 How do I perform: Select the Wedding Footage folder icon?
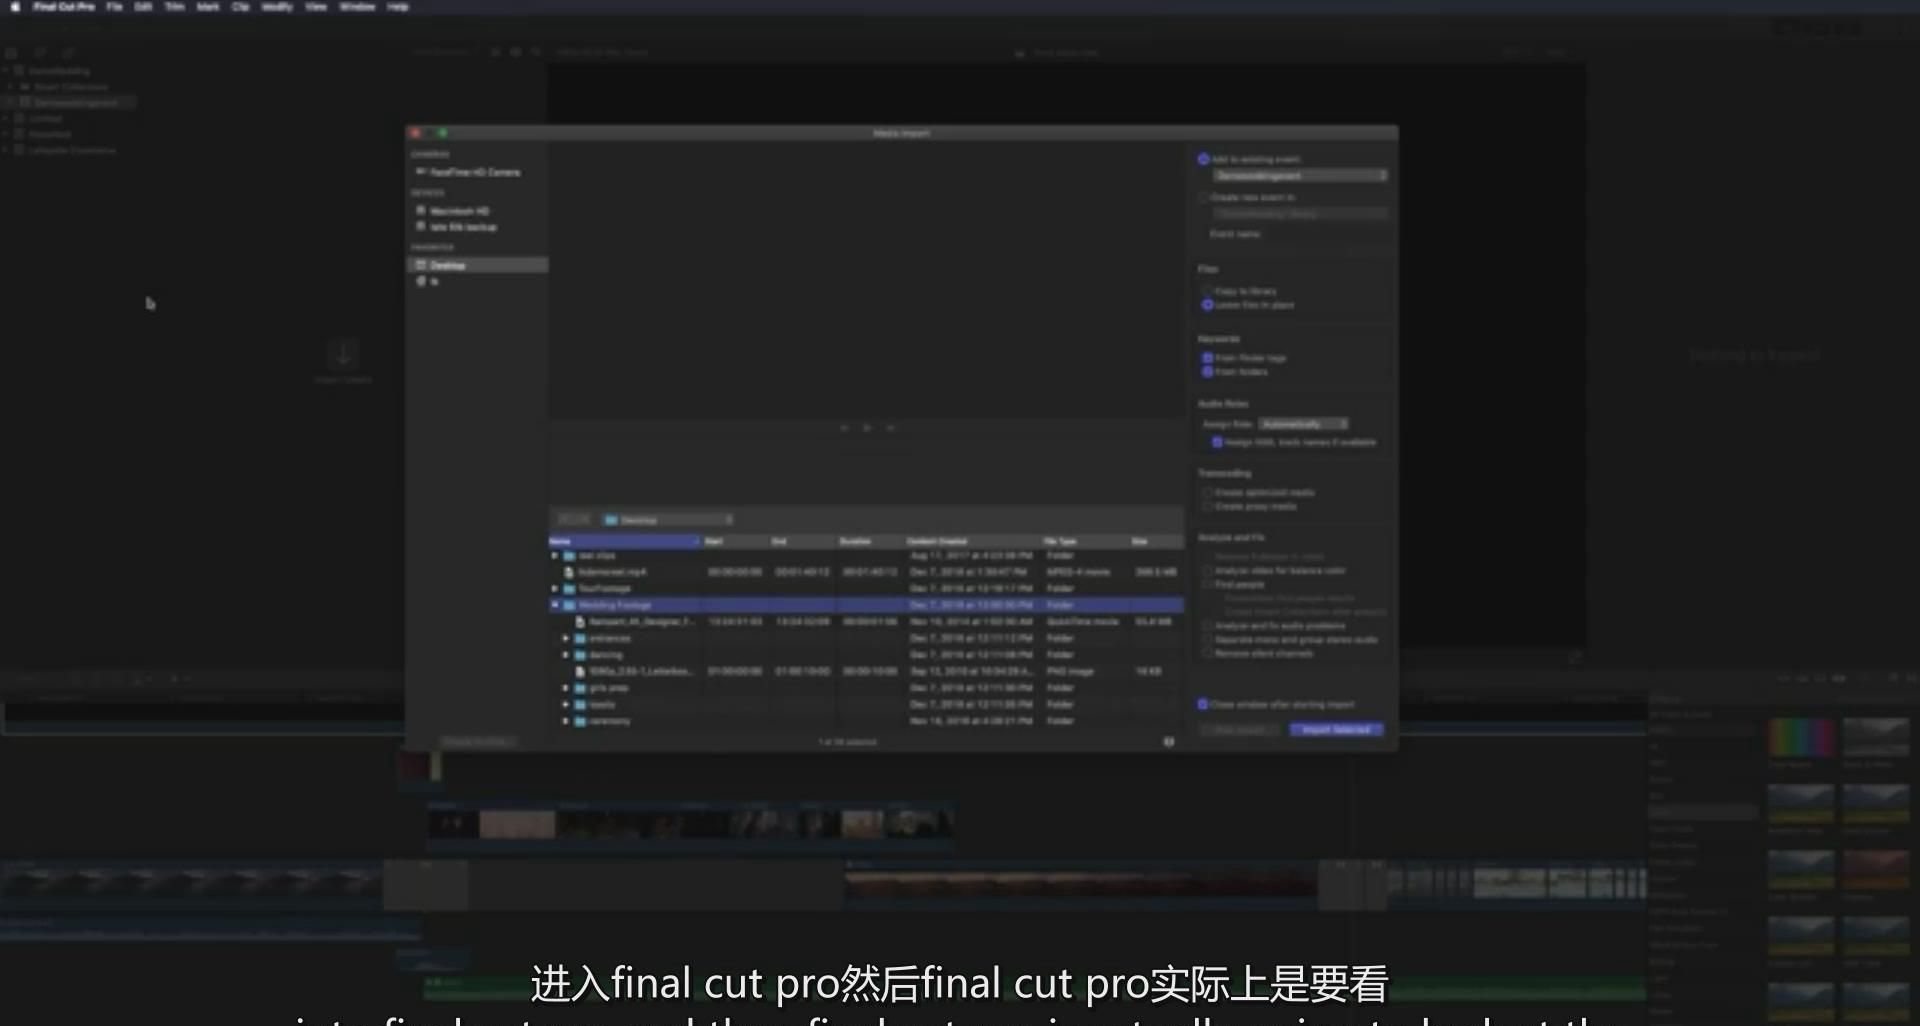click(569, 605)
